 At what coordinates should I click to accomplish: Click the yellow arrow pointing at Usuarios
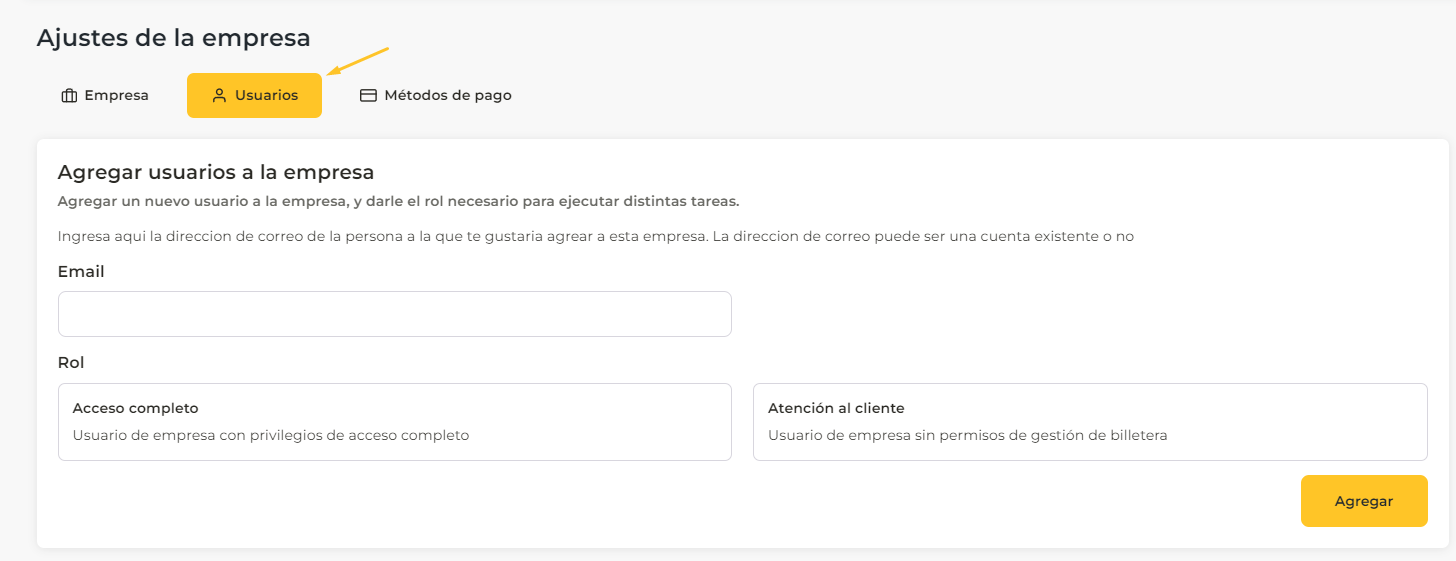pos(358,60)
